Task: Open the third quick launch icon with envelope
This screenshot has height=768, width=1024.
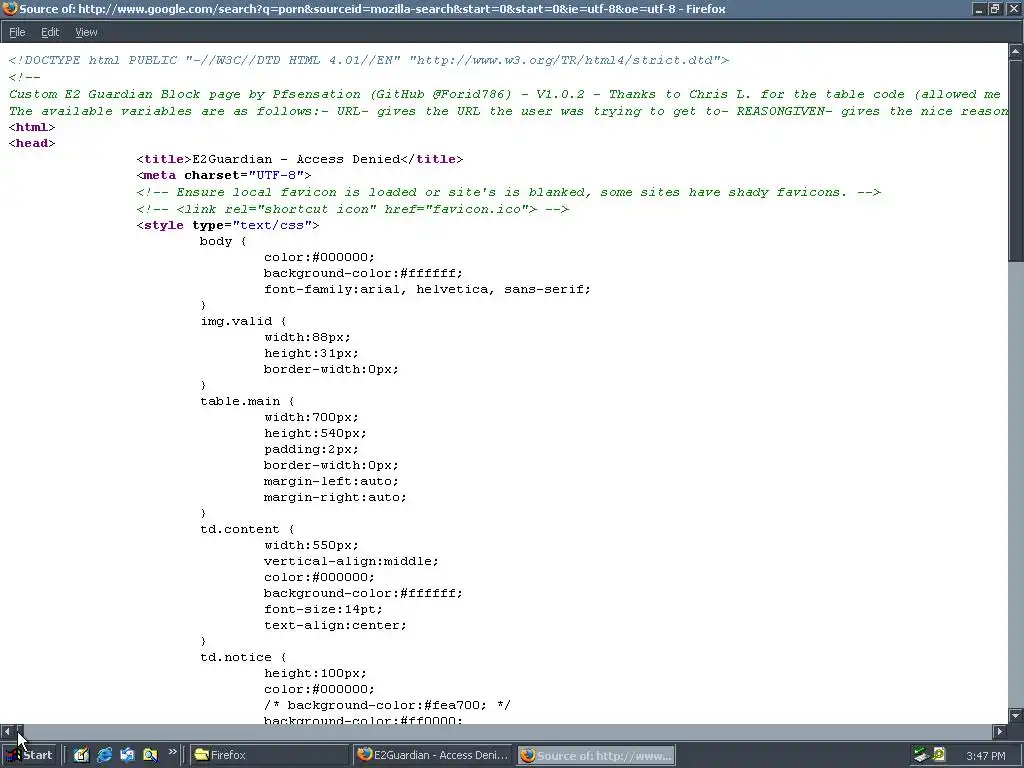Action: [x=127, y=755]
